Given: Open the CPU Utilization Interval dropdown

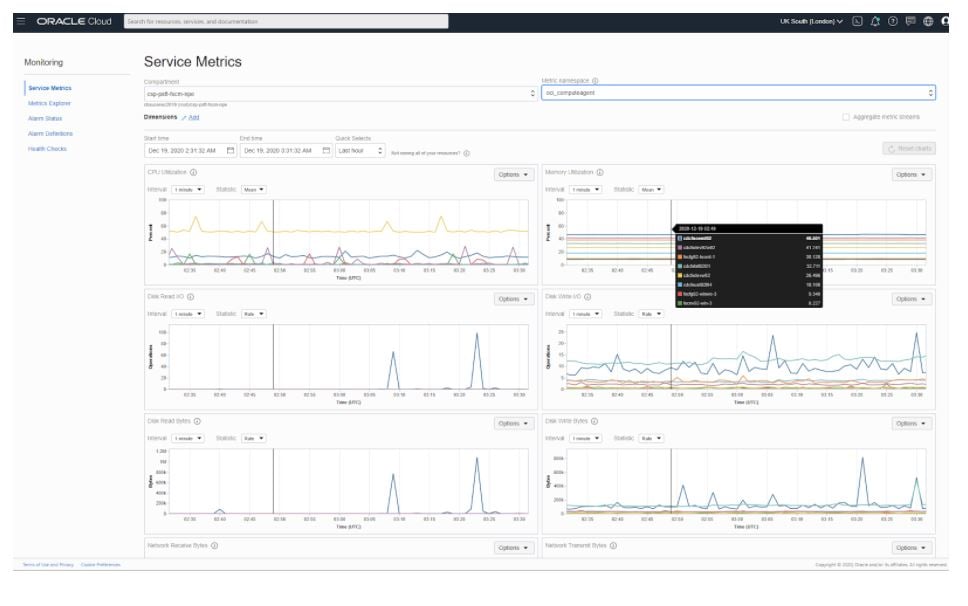Looking at the screenshot, I should [x=188, y=189].
